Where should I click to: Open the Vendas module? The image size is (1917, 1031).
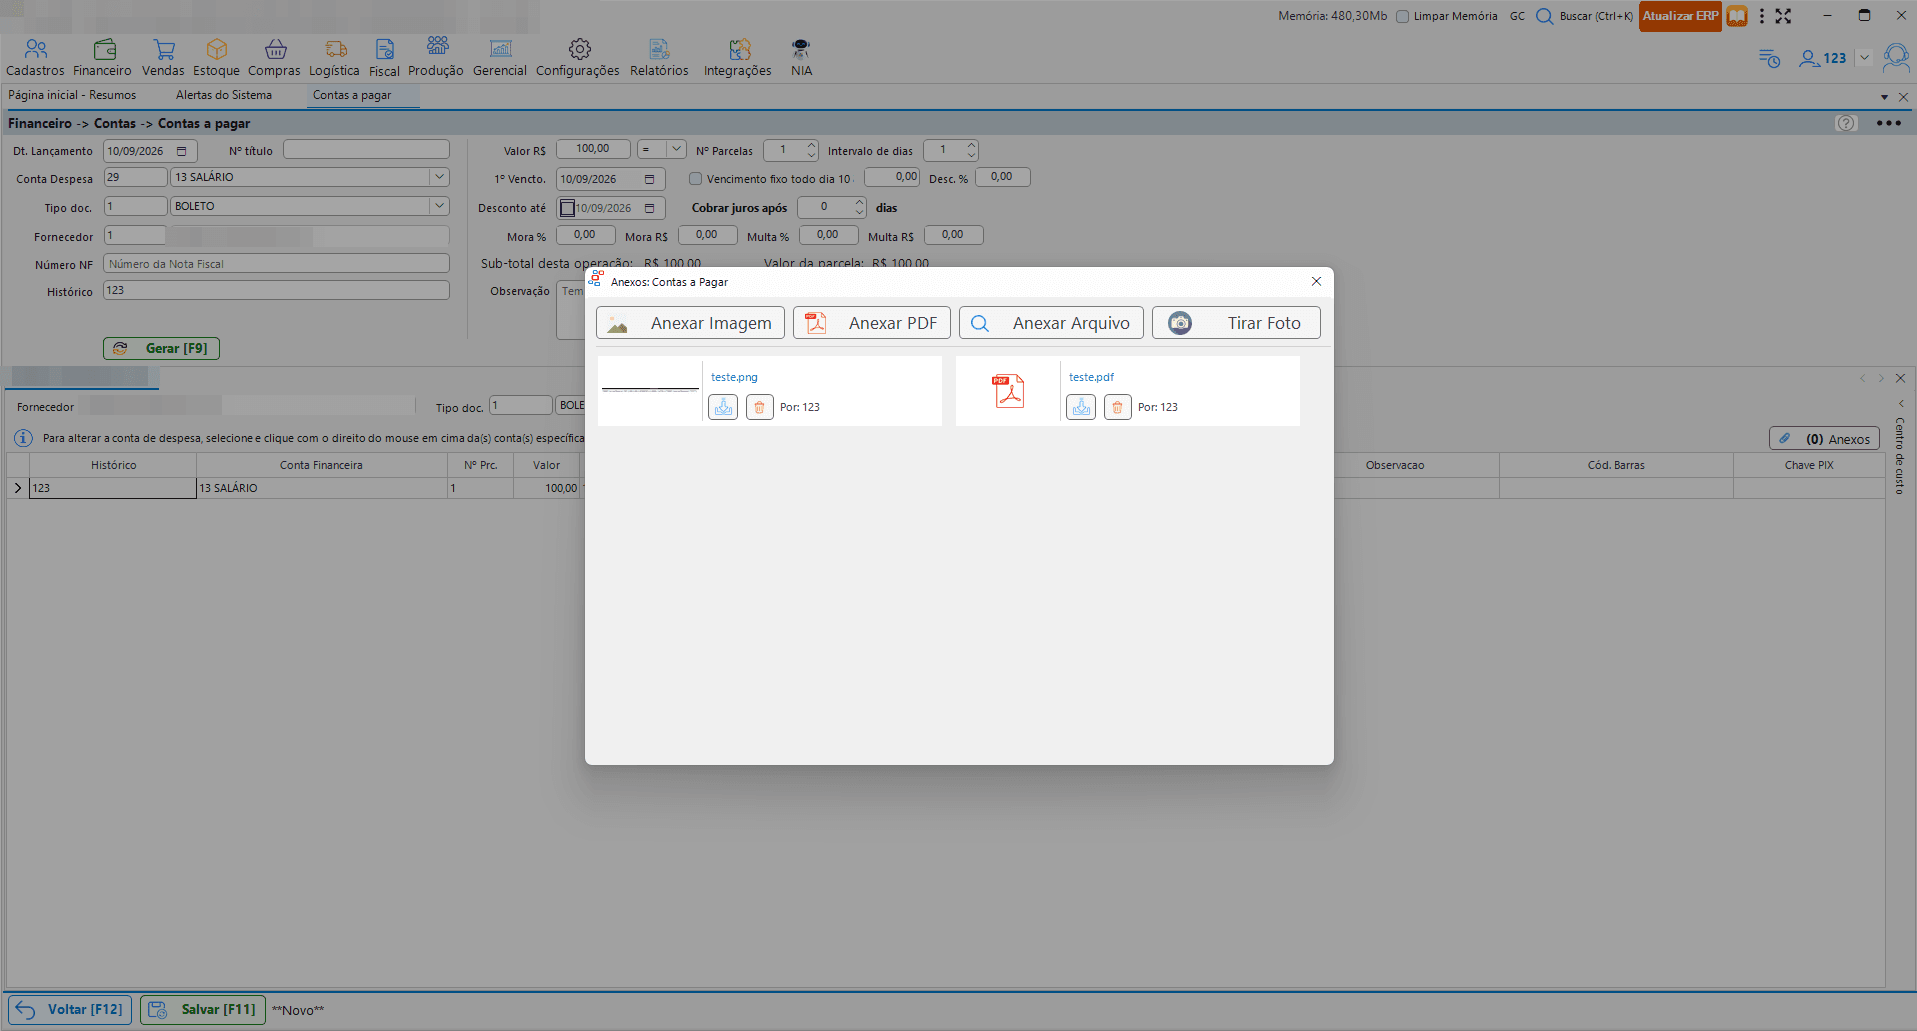[163, 58]
